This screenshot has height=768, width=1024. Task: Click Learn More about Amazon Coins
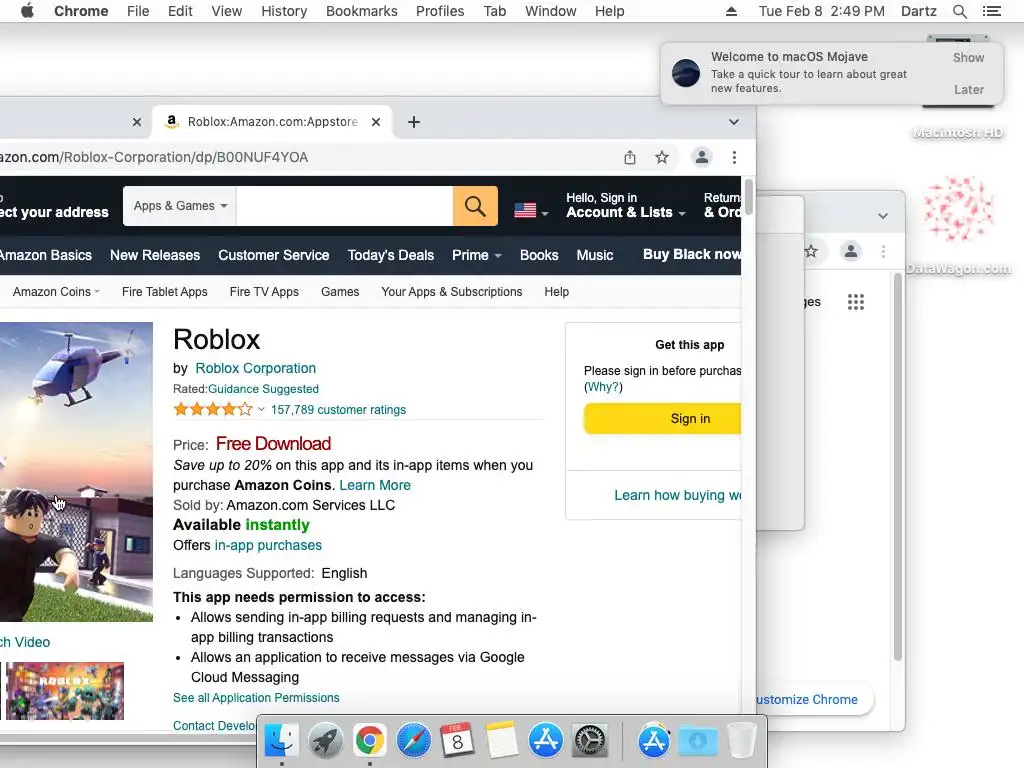pos(375,485)
